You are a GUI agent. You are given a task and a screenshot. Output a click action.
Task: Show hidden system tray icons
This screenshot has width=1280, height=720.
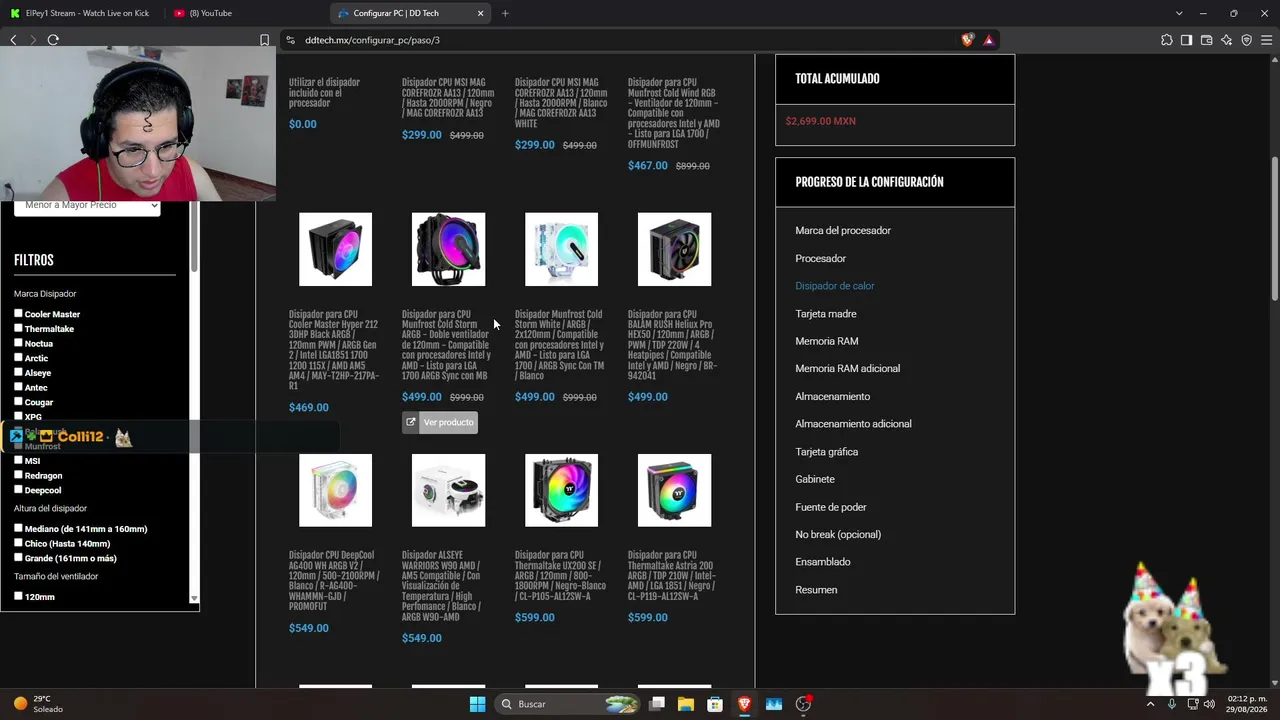[1151, 704]
